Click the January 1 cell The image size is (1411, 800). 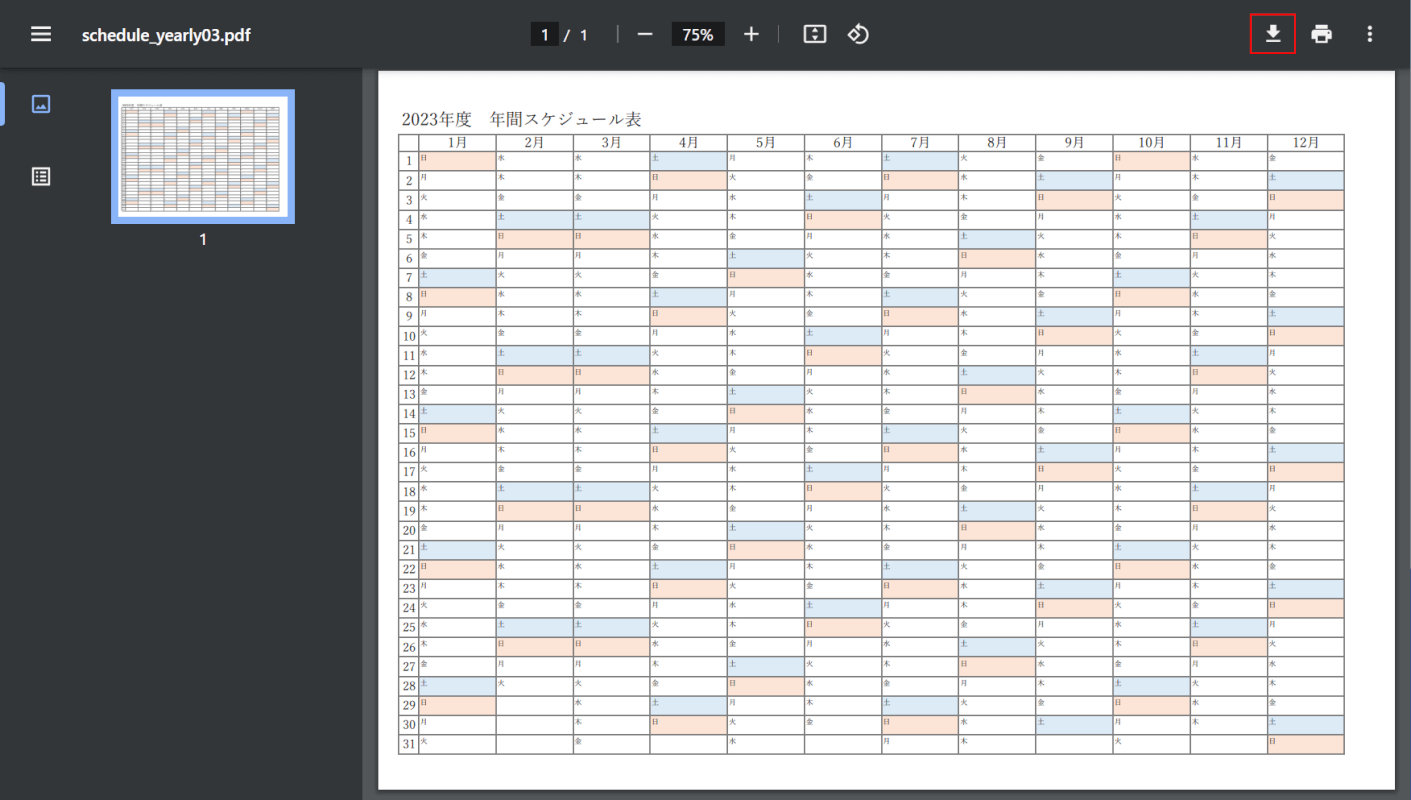tap(457, 161)
